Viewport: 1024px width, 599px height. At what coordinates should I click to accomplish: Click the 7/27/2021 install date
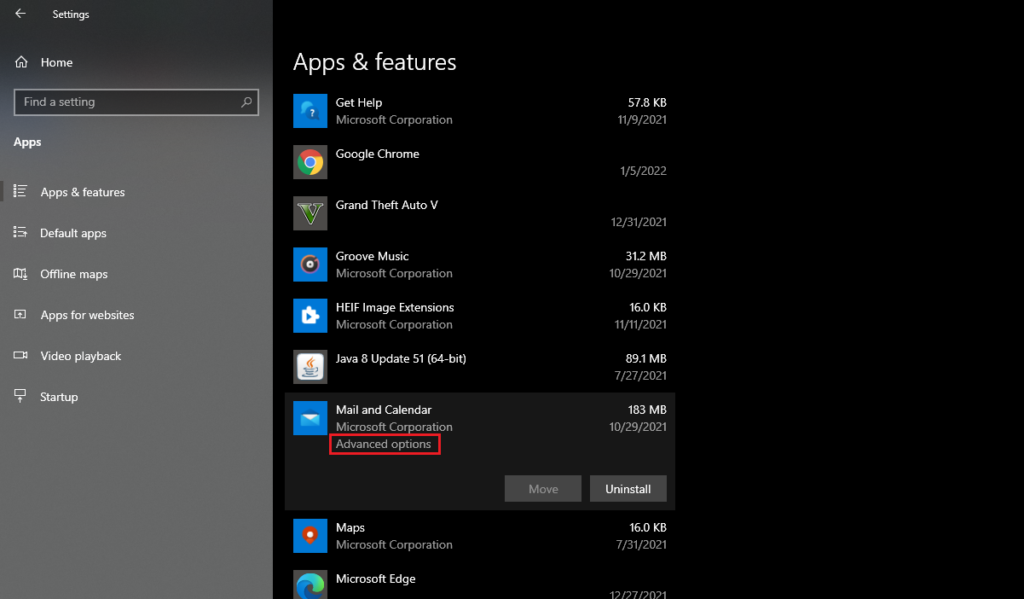pyautogui.click(x=640, y=375)
